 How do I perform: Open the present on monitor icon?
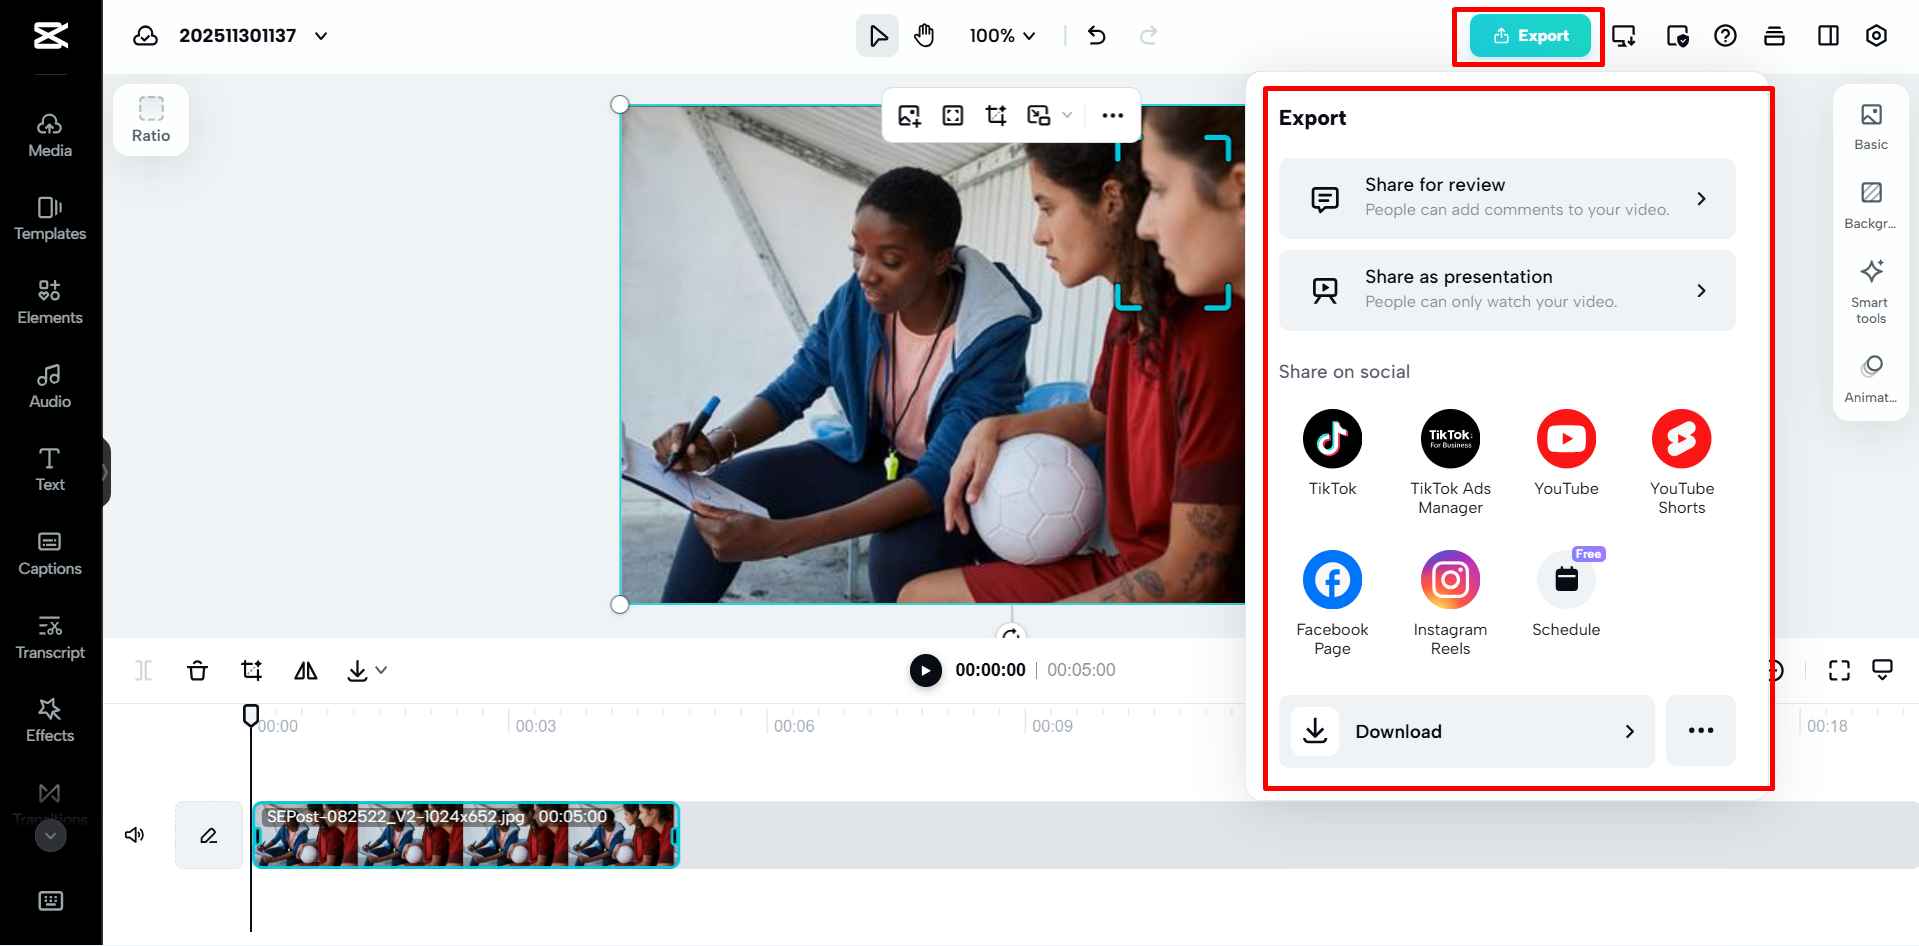pos(1623,36)
